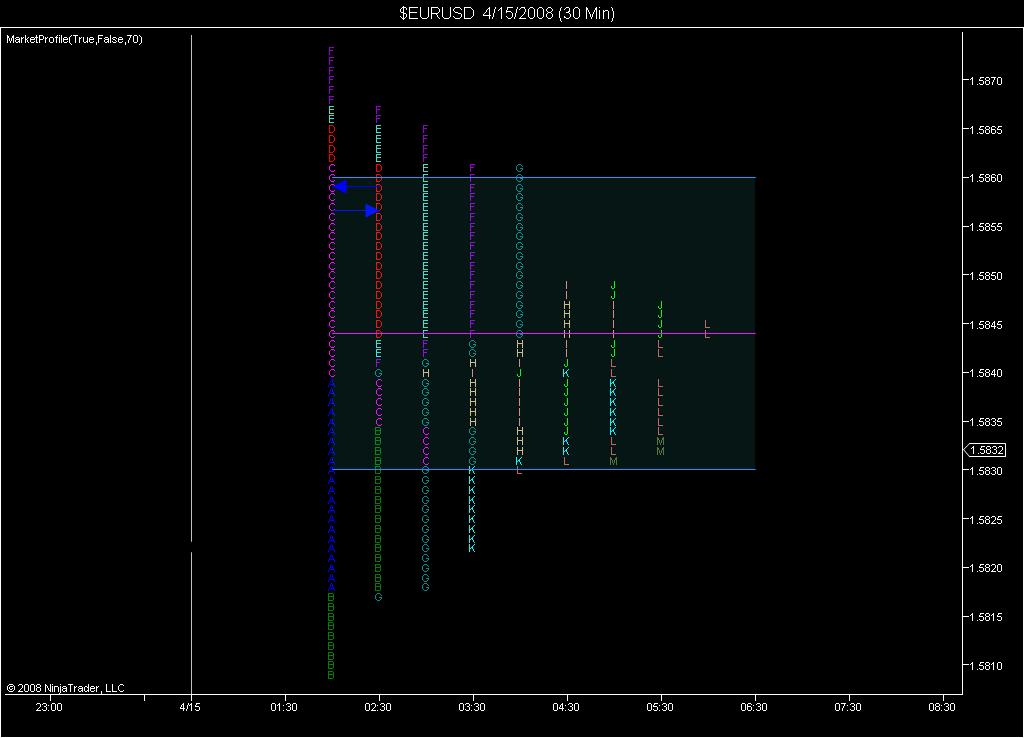Click the 08:30 time axis label
Image resolution: width=1024 pixels, height=738 pixels.
(x=942, y=707)
